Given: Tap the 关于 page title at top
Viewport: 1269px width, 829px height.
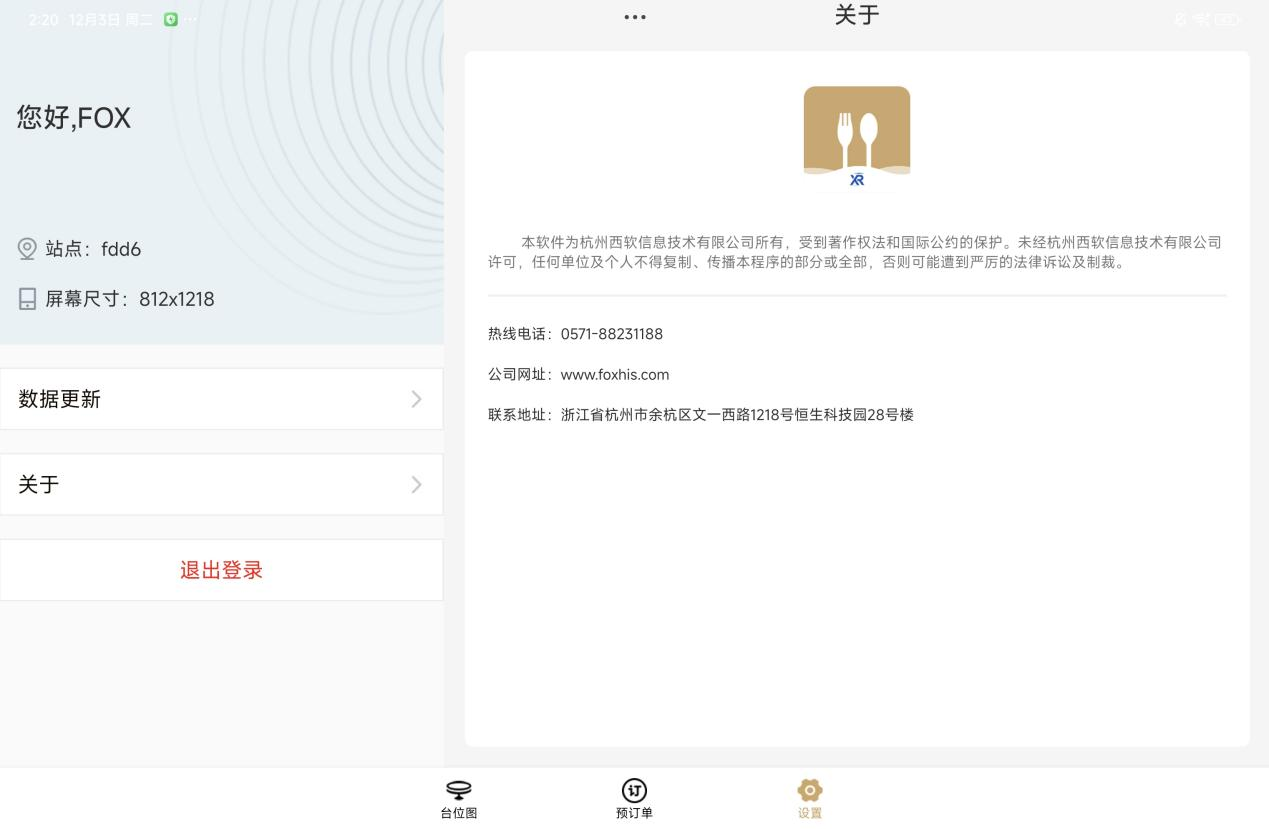Looking at the screenshot, I should pyautogui.click(x=857, y=16).
